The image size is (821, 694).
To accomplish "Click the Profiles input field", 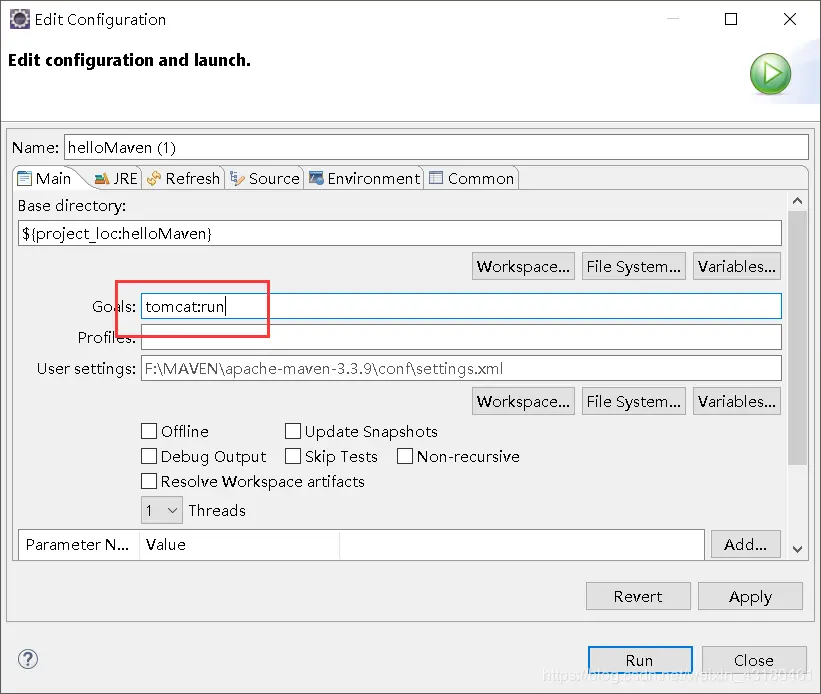I will (461, 337).
